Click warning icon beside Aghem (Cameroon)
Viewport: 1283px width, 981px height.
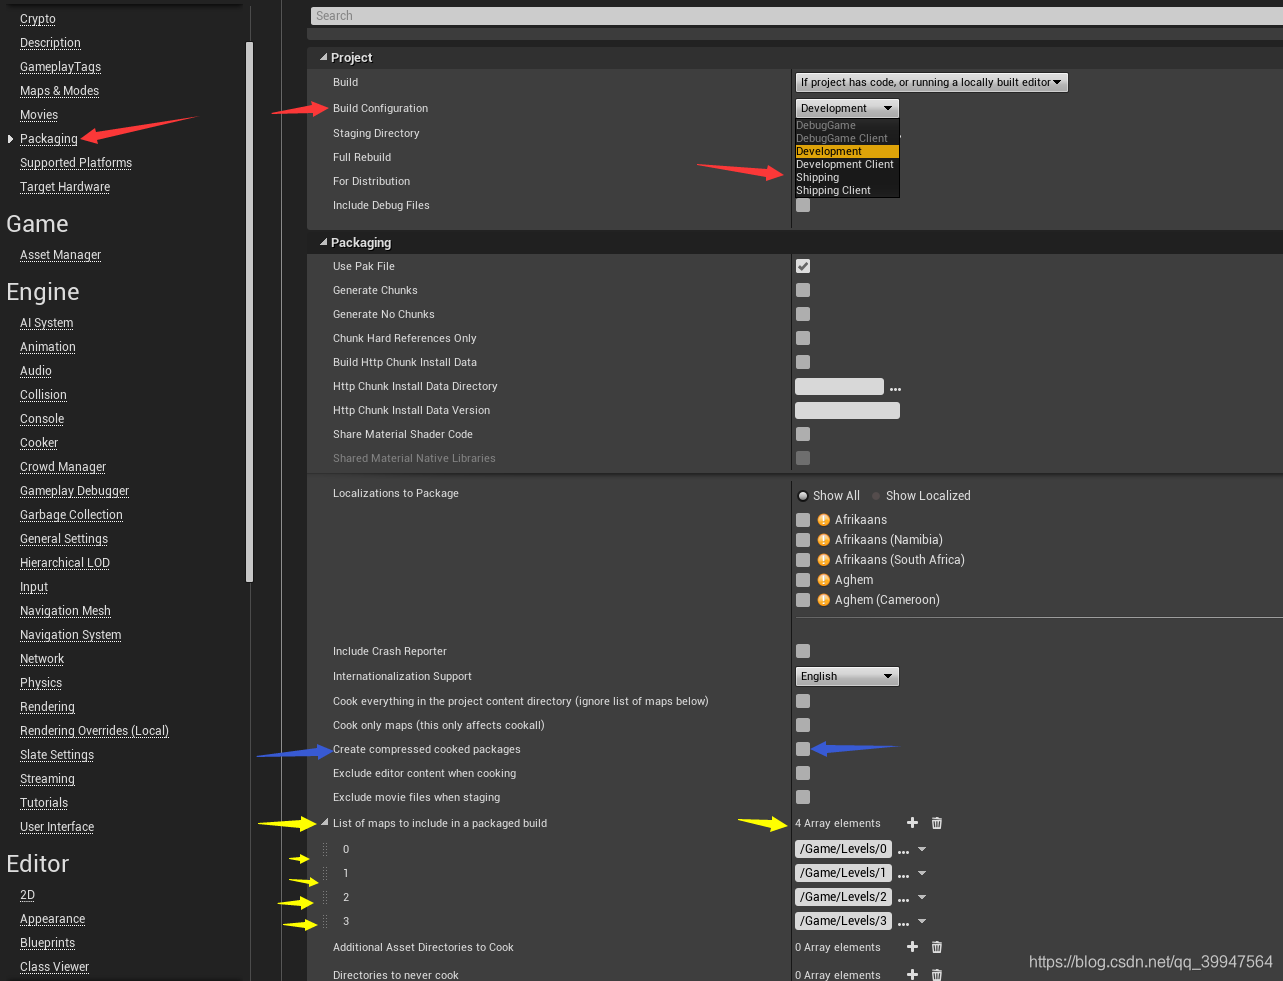pos(824,600)
